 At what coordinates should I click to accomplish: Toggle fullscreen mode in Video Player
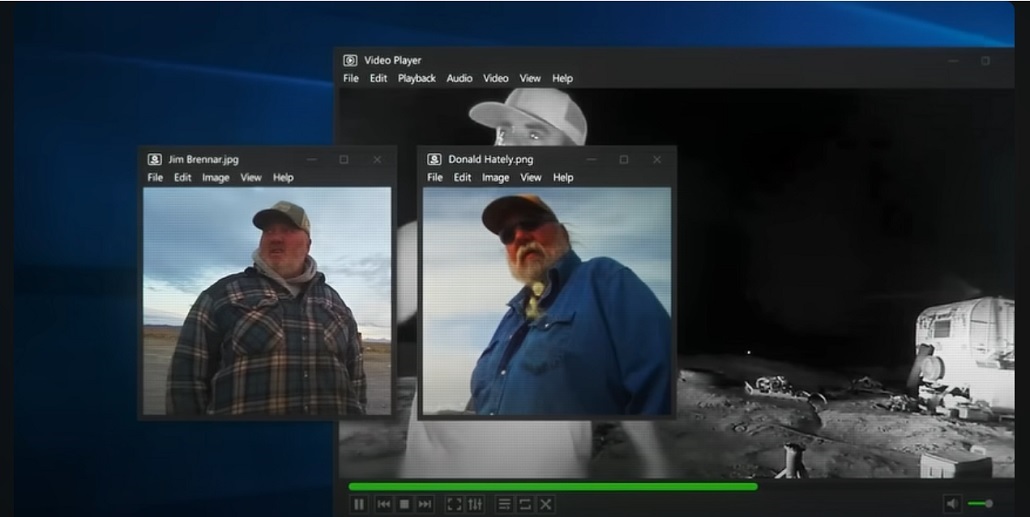click(454, 505)
